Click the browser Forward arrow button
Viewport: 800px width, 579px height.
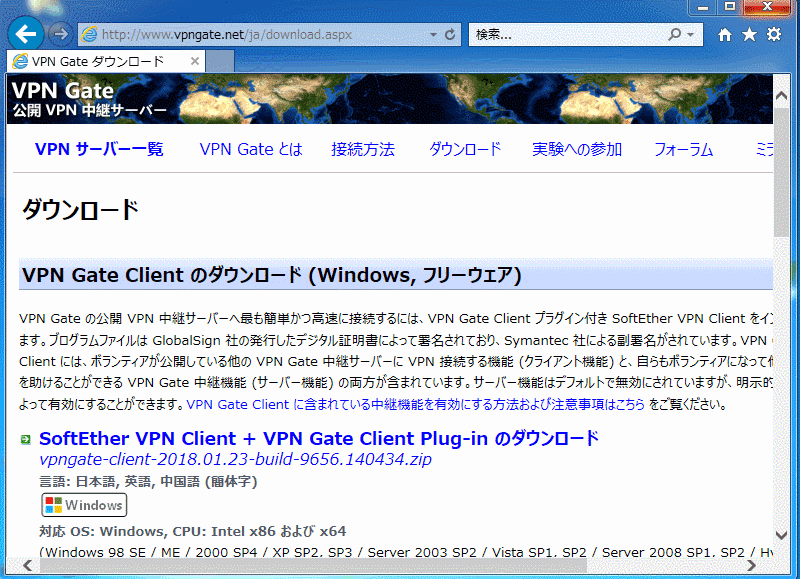[60, 34]
